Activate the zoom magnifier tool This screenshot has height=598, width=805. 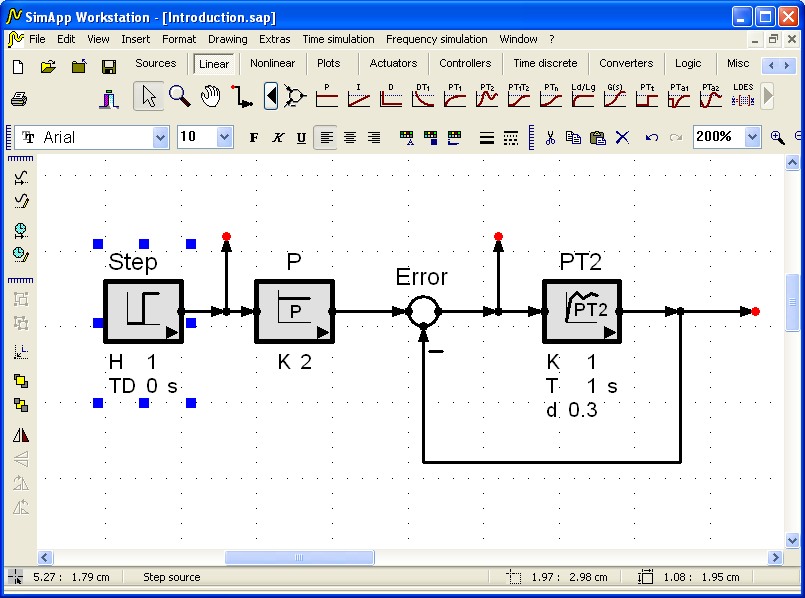point(179,97)
